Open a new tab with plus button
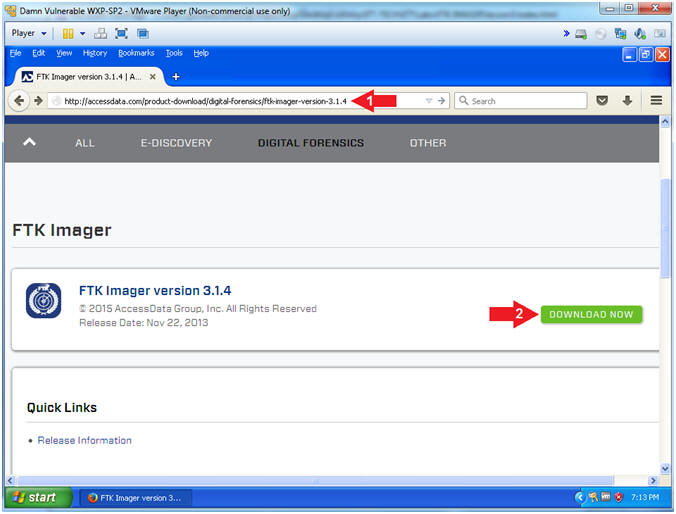Screen dimensions: 676x514 click(176, 77)
